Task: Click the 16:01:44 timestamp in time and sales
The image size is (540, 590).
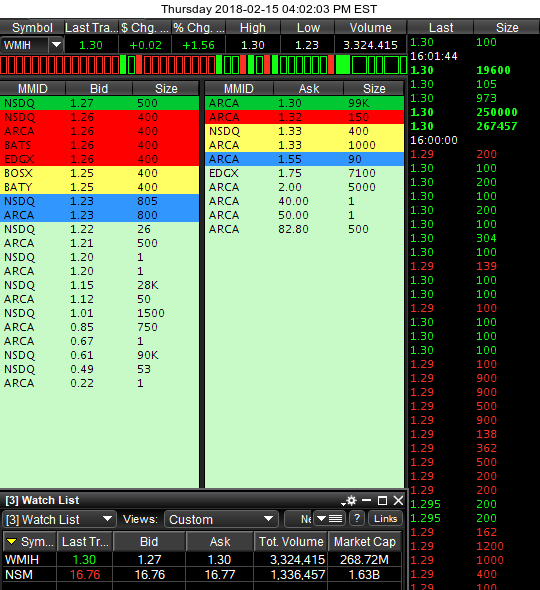Action: pos(434,56)
